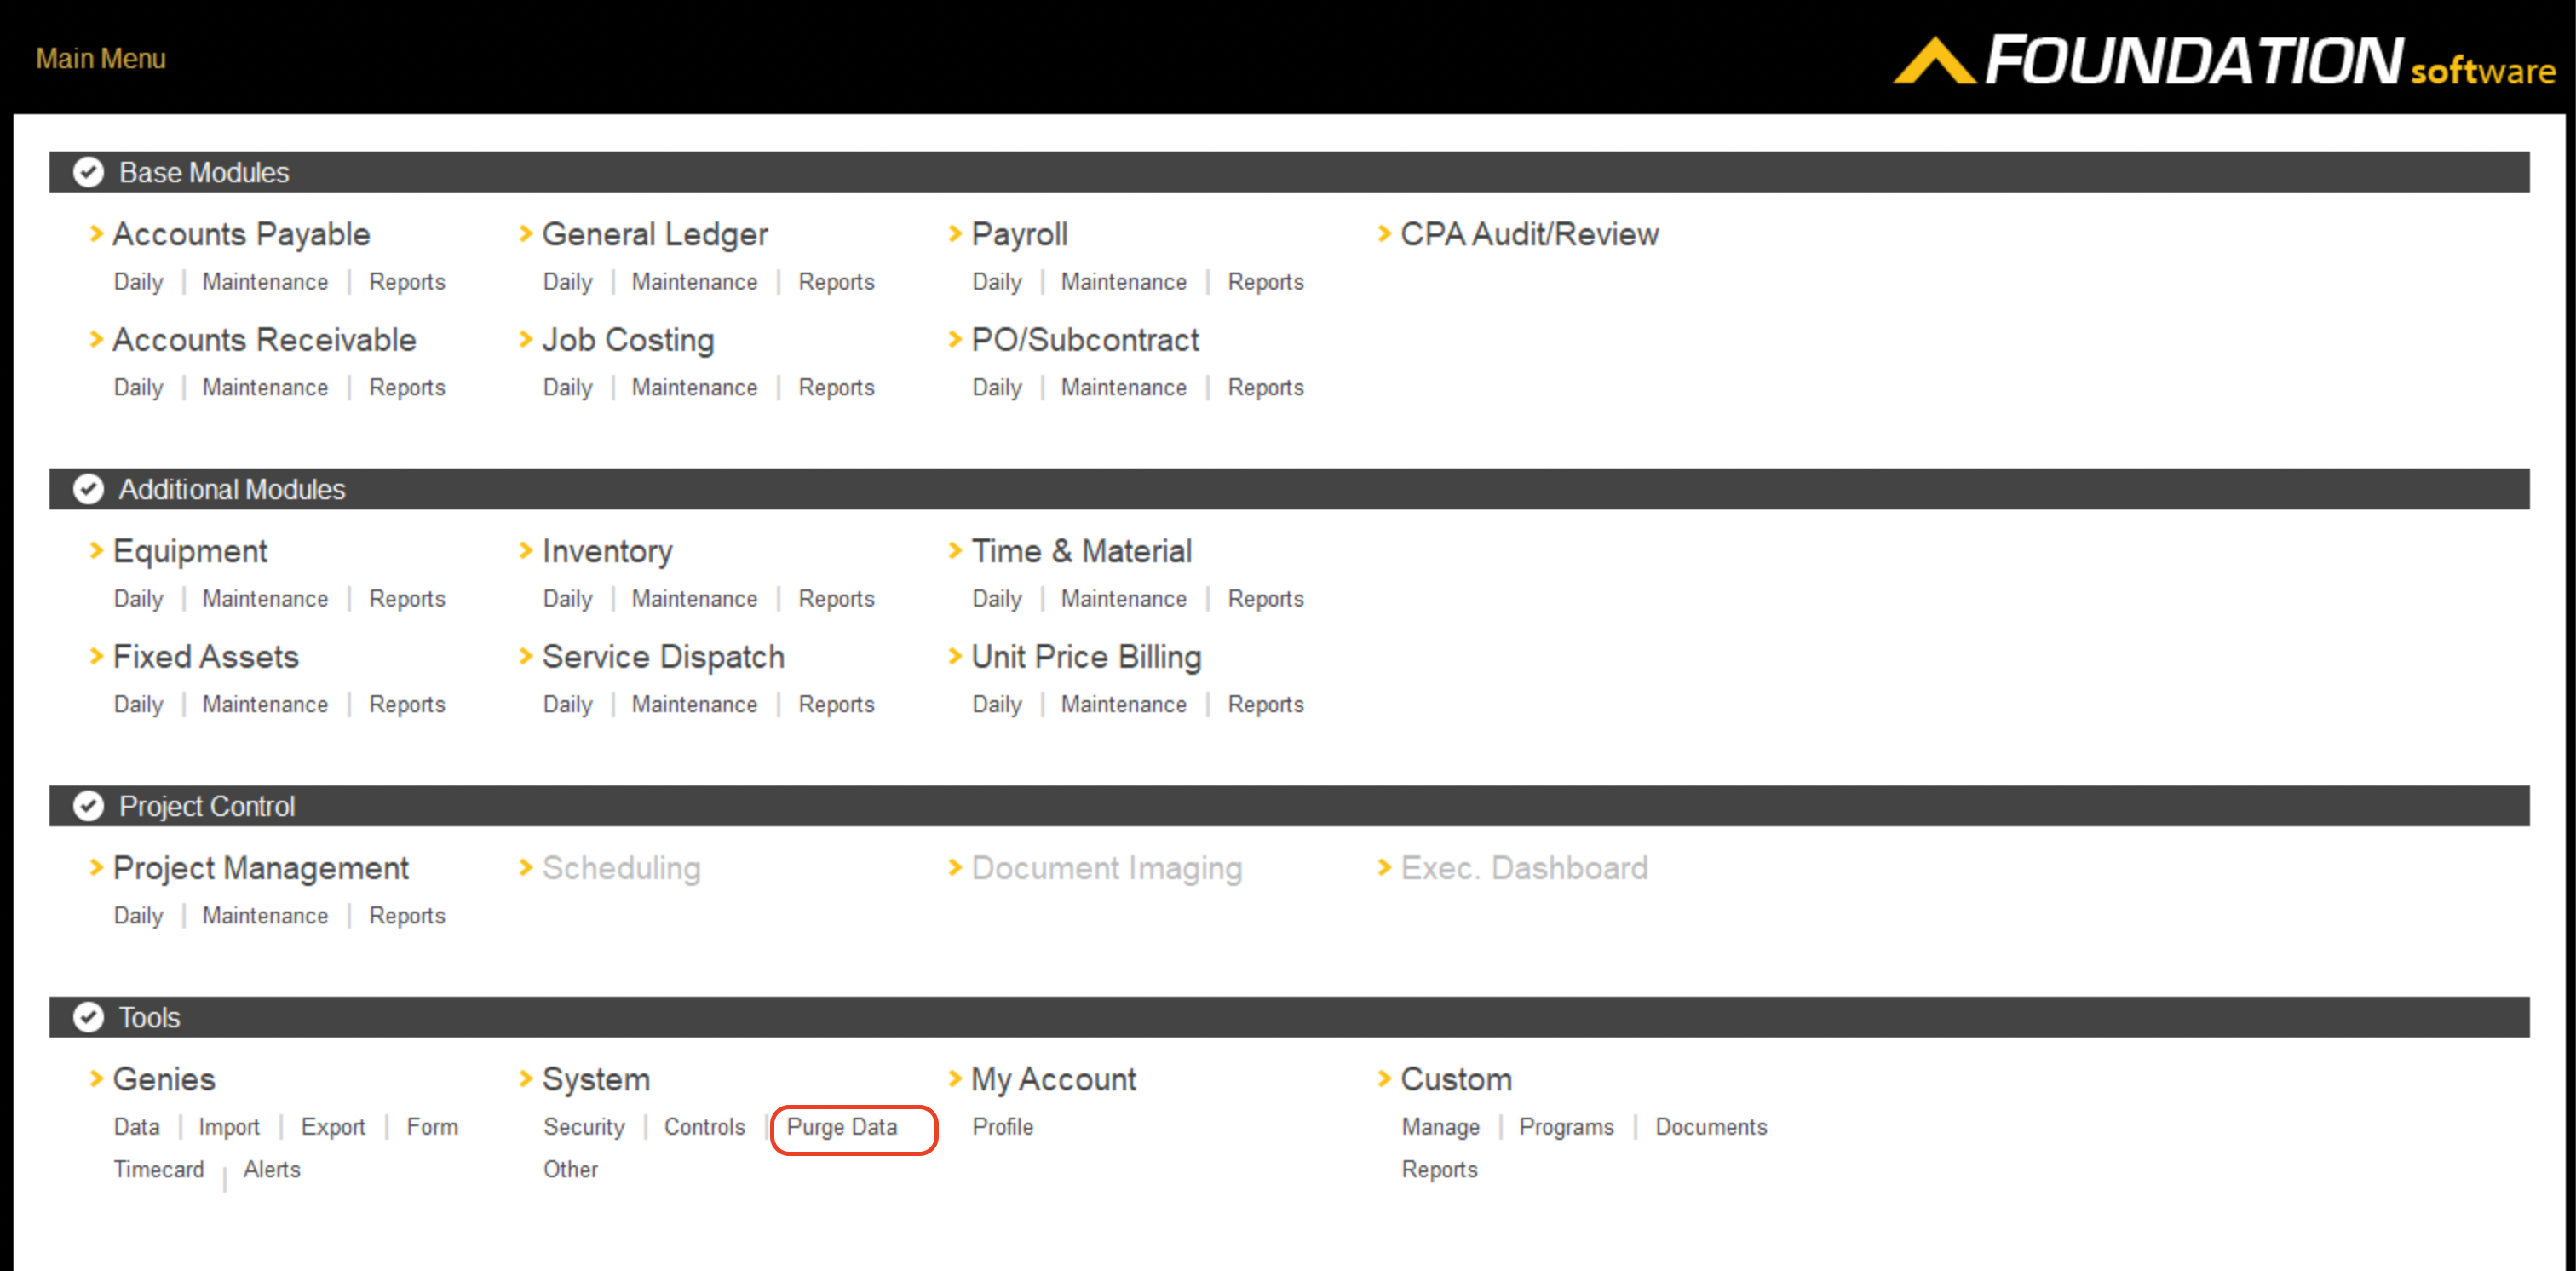Viewport: 2576px width, 1271px height.
Task: Click the Tools section checkmark icon
Action: 88,1017
